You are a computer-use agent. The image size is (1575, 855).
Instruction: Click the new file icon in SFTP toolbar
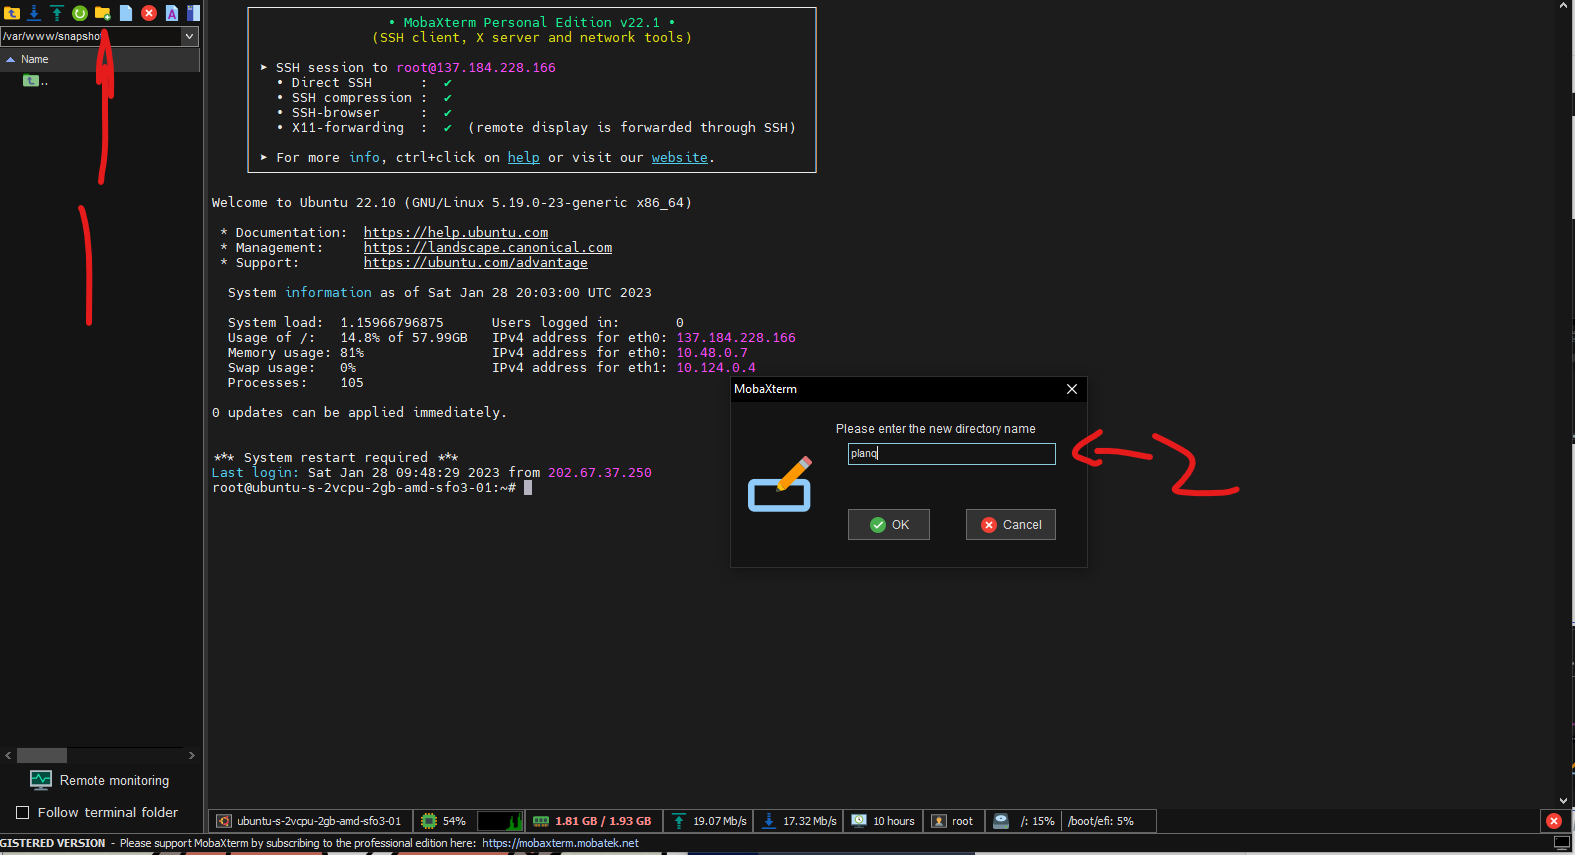pyautogui.click(x=126, y=13)
